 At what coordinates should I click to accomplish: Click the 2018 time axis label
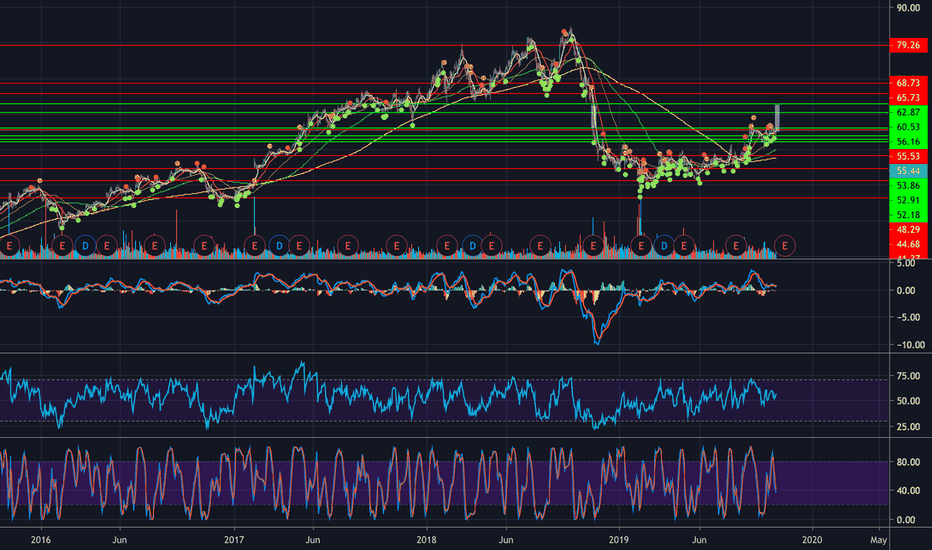point(426,540)
